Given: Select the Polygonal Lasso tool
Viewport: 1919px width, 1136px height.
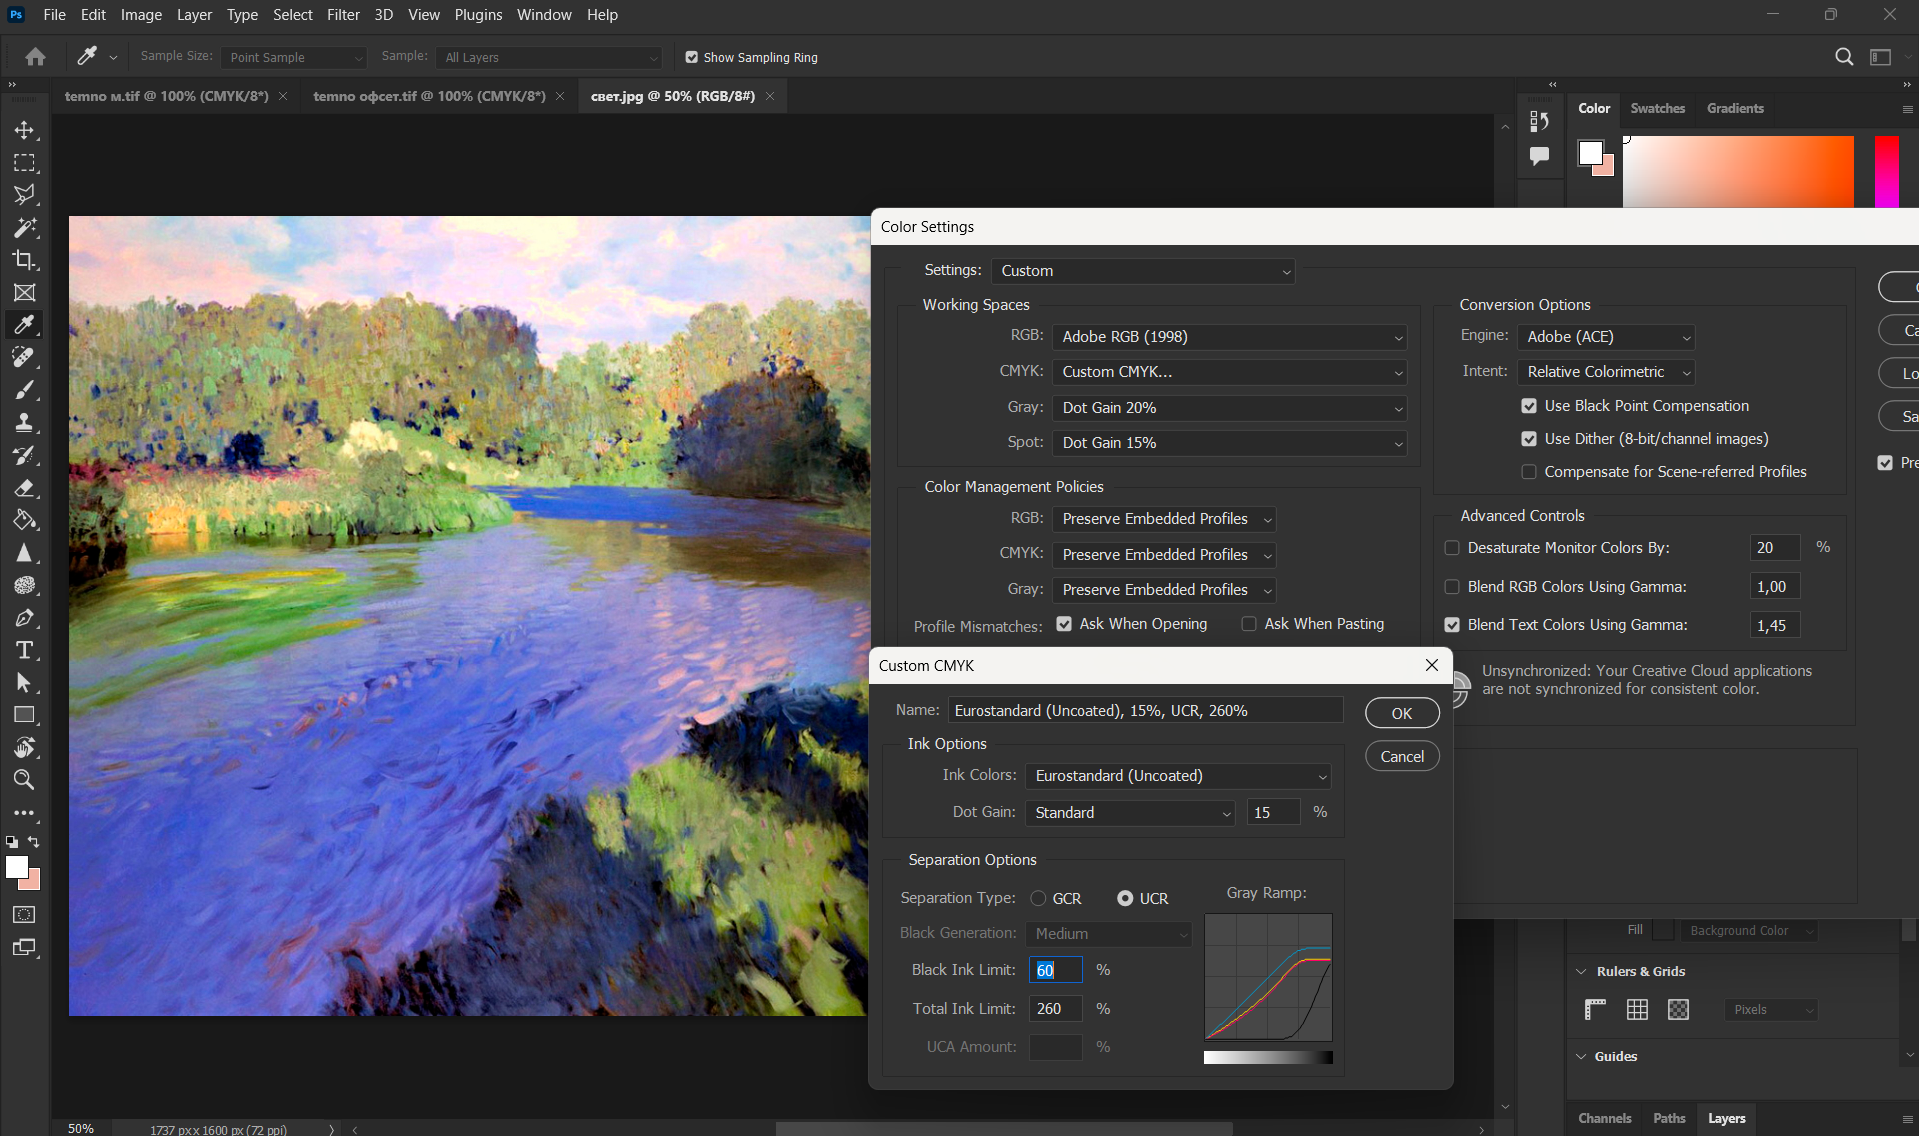Looking at the screenshot, I should 25,195.
